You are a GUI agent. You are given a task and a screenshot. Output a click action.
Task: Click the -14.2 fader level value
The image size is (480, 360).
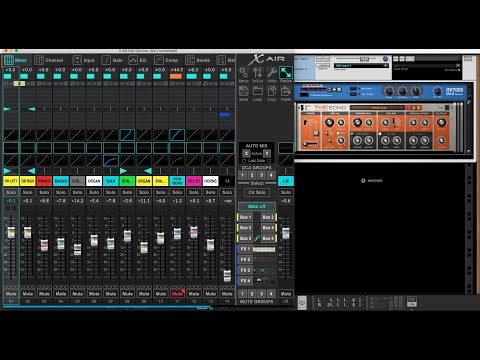77,201
